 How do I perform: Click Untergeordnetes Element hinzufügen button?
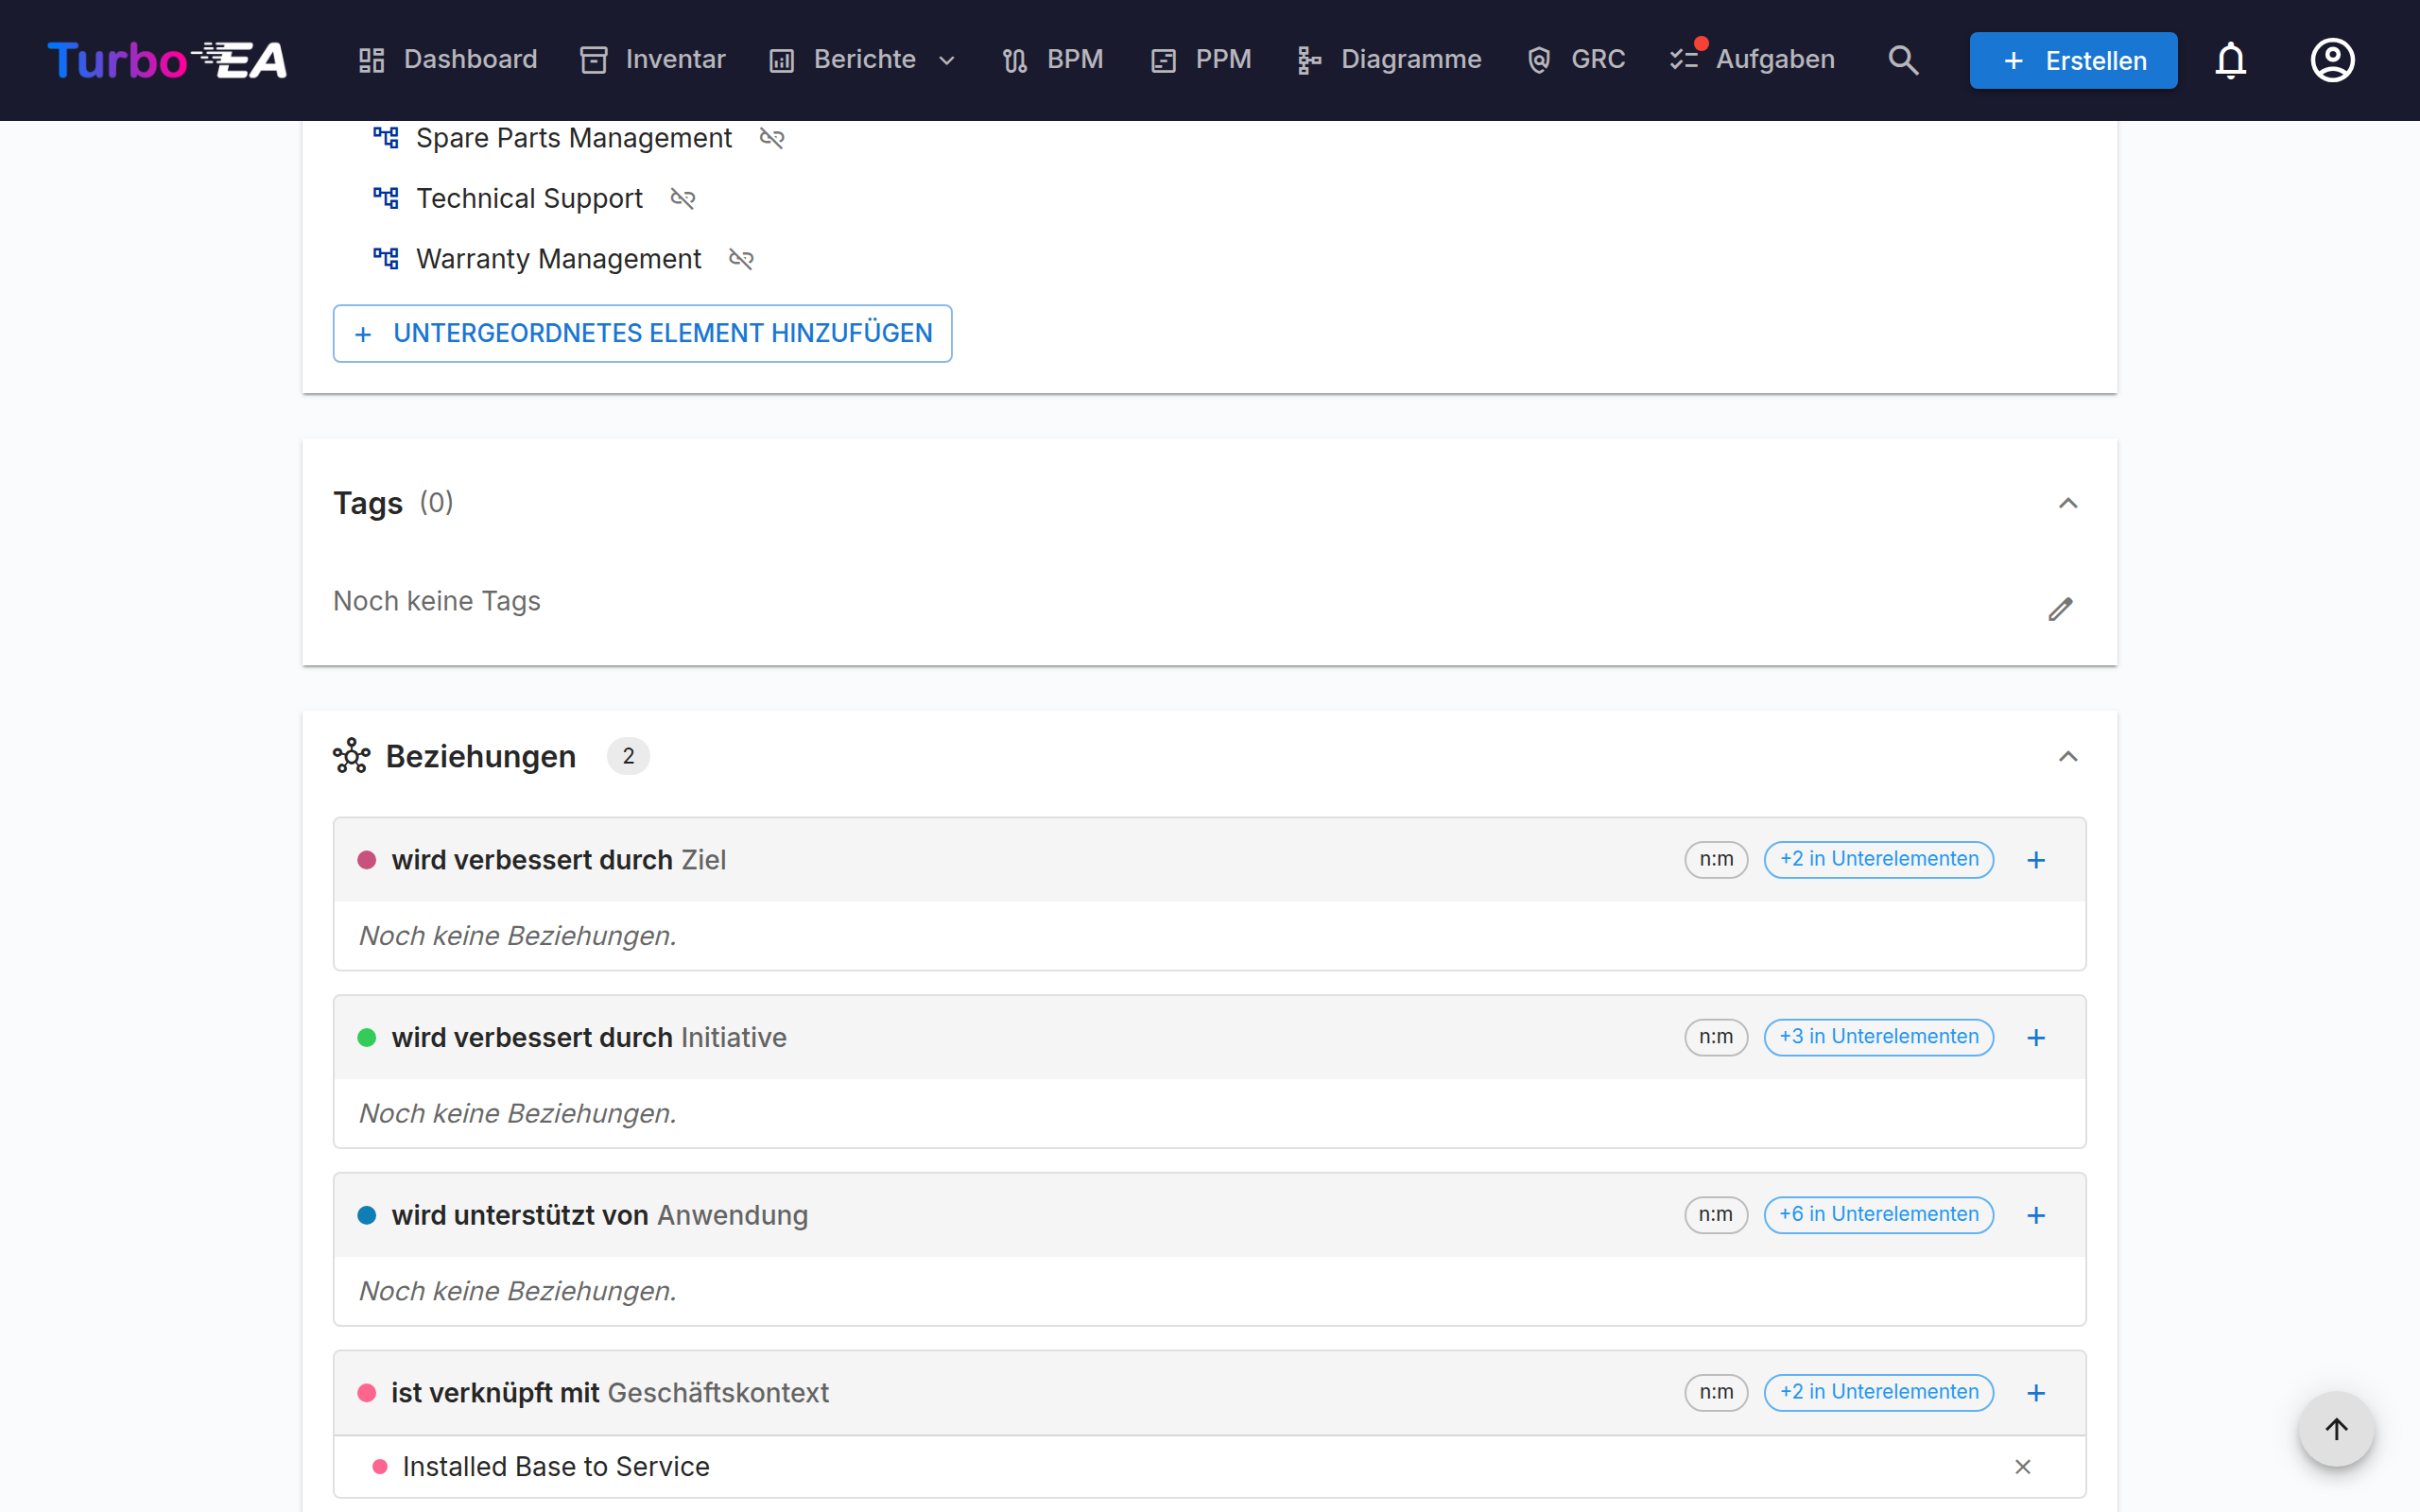pos(642,334)
